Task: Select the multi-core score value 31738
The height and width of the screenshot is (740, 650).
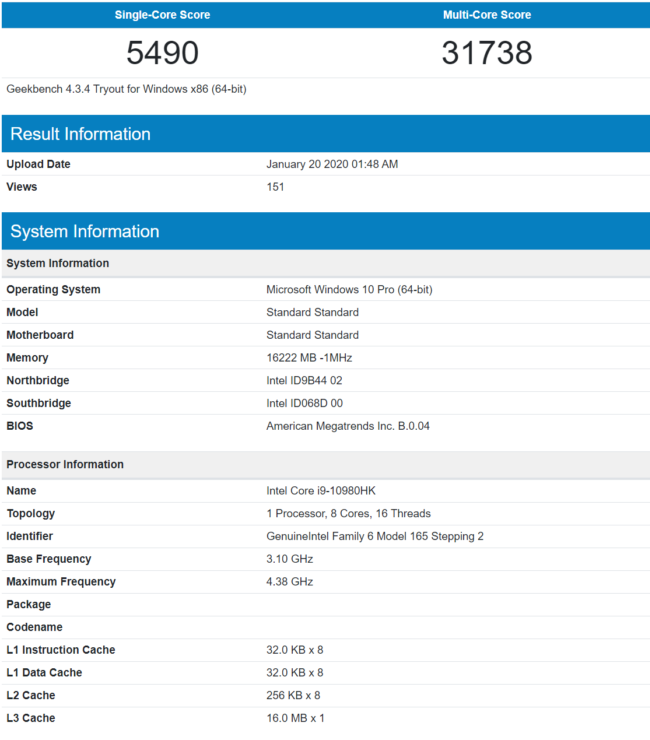Action: [x=487, y=53]
